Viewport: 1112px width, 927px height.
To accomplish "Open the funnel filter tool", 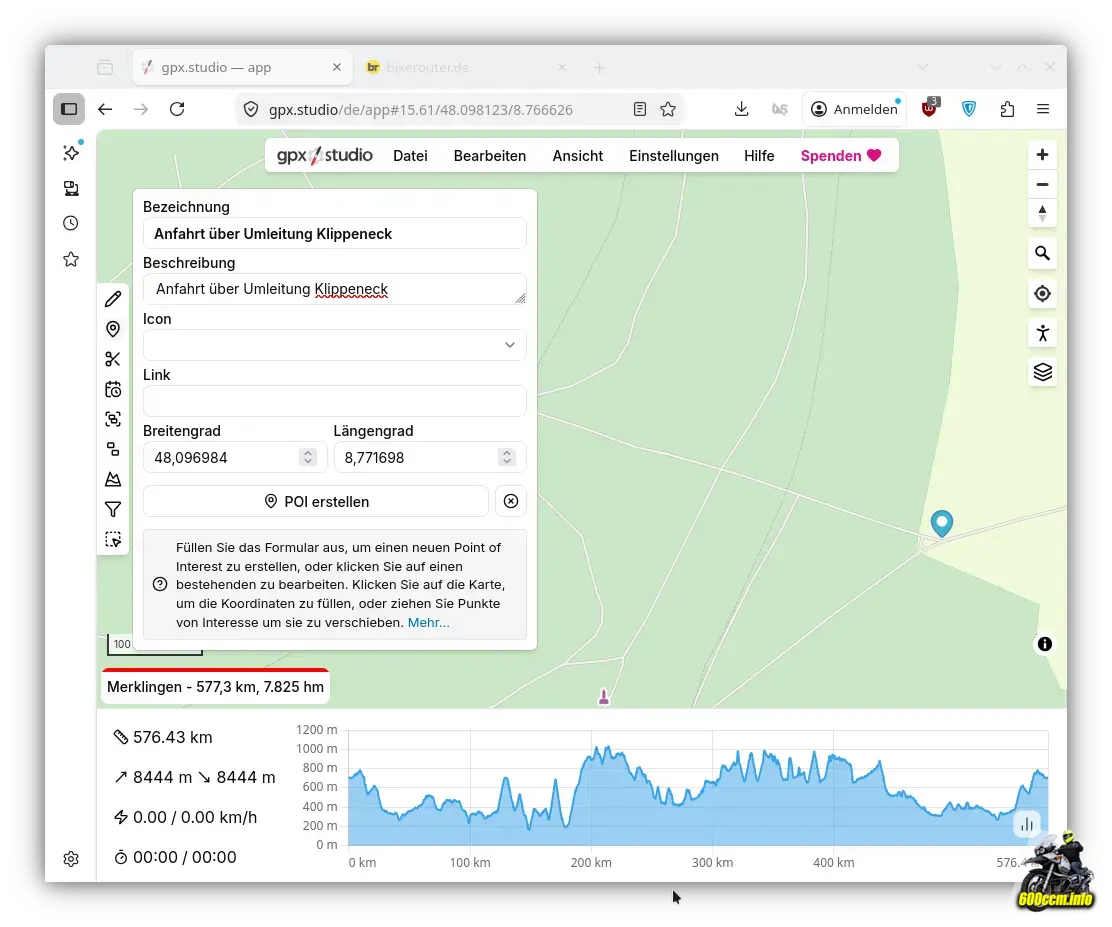I will pos(113,509).
